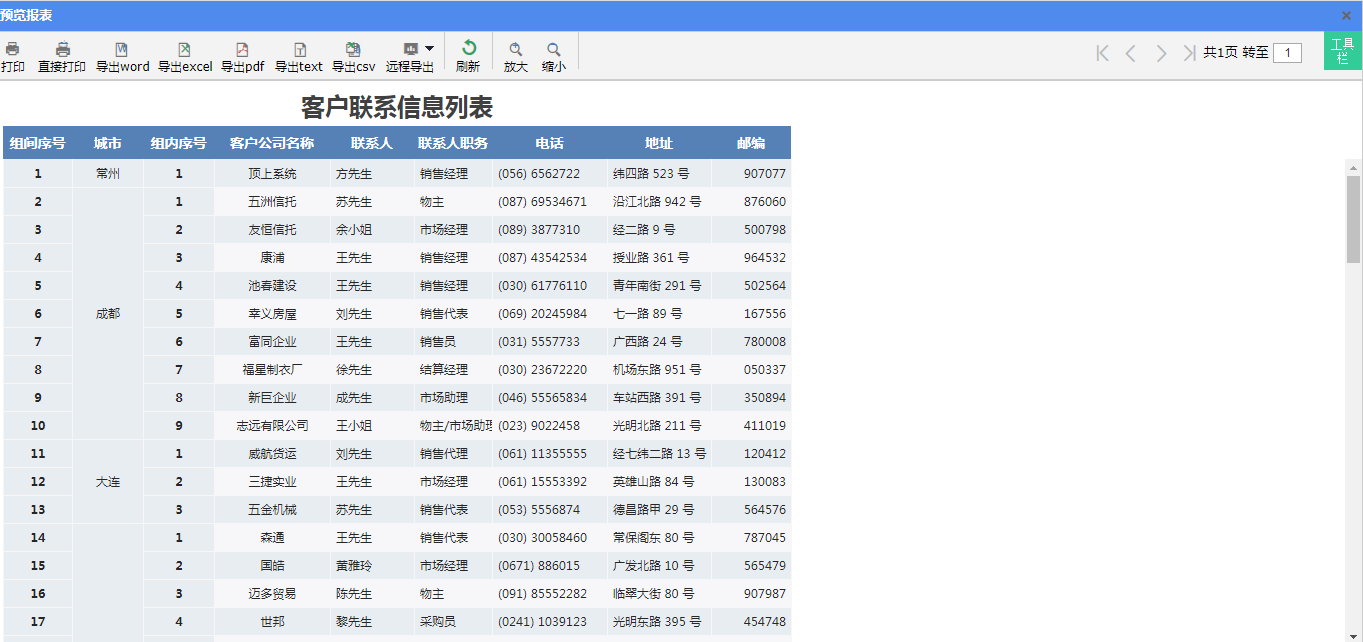Click the Direct Print (直接打印) icon
This screenshot has height=642, width=1363.
[62, 50]
